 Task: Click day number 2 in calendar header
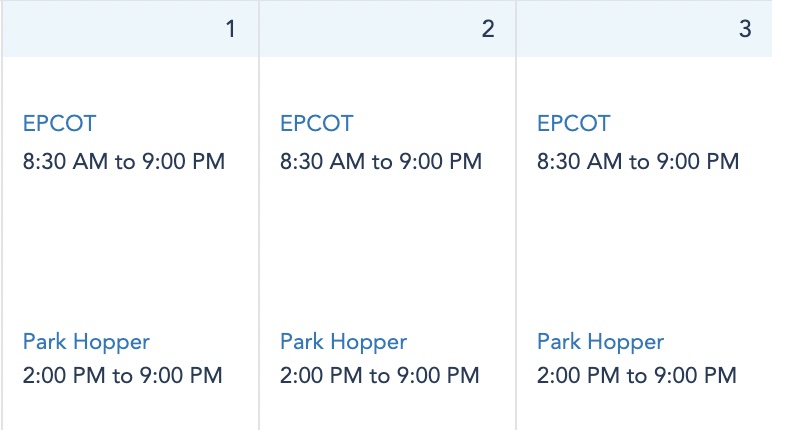487,29
